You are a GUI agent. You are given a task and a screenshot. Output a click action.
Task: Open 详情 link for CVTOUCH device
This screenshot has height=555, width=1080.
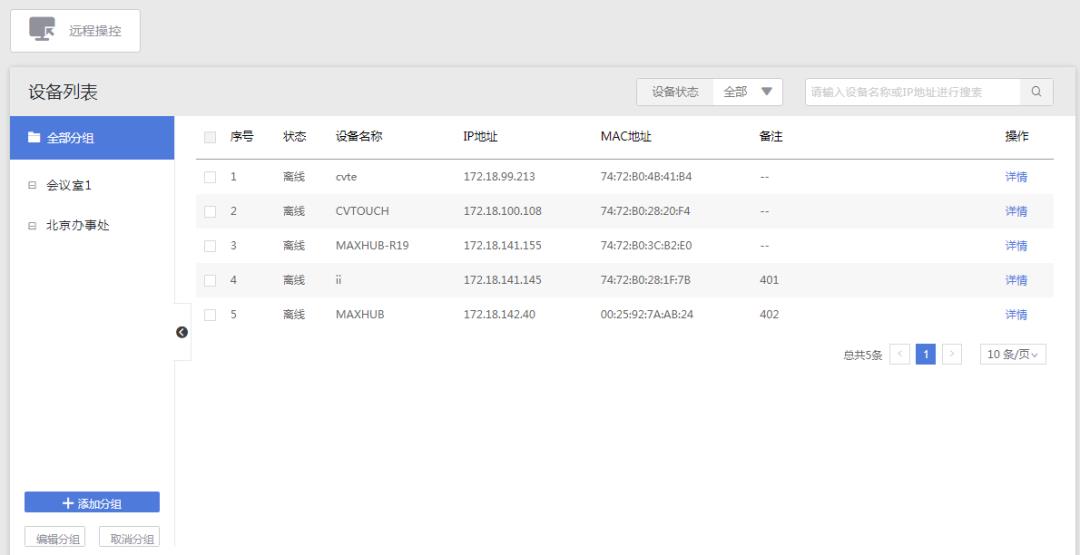[x=1015, y=211]
